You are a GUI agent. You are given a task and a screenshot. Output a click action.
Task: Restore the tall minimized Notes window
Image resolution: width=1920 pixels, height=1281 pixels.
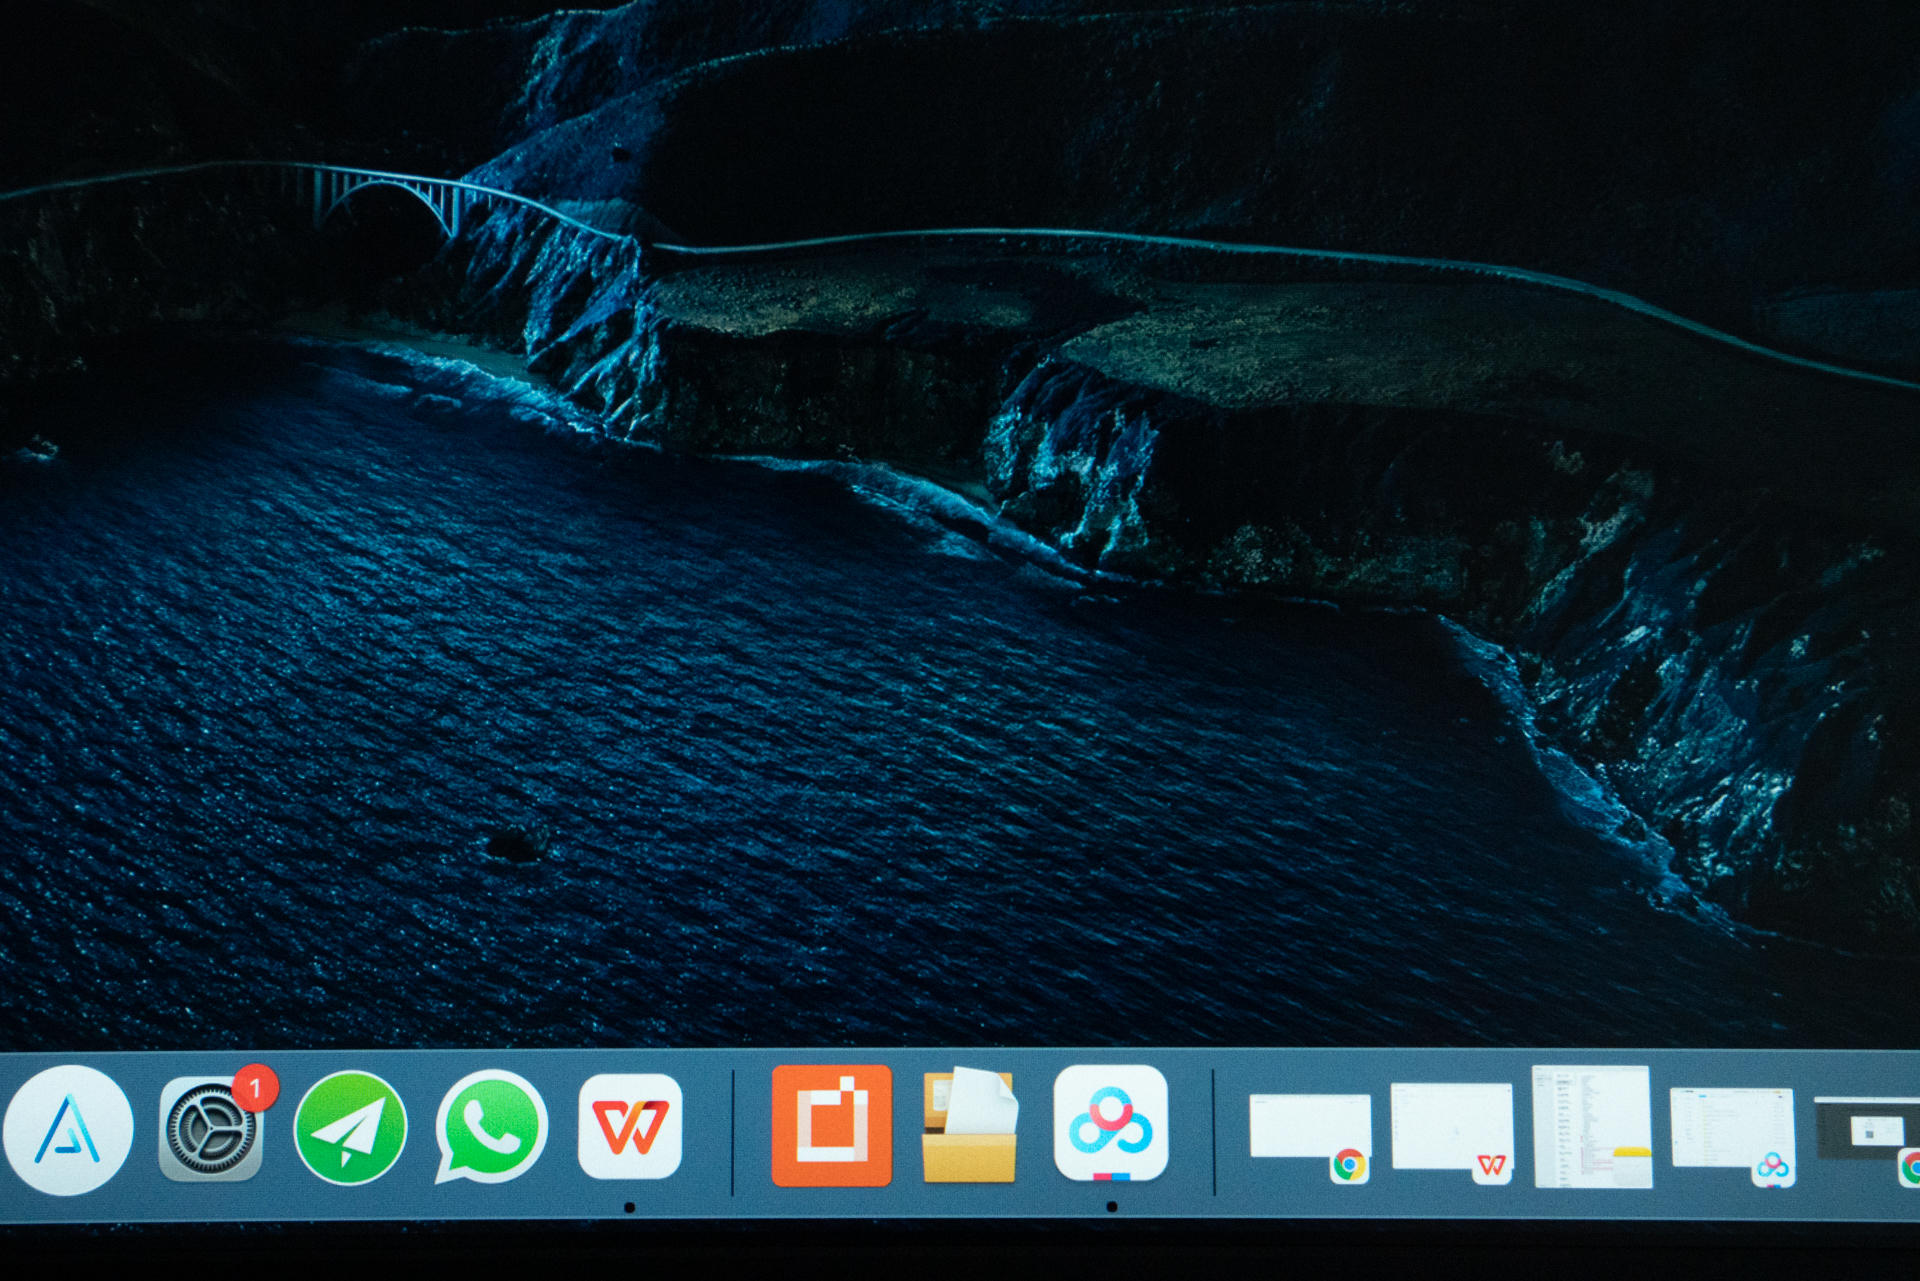1591,1127
